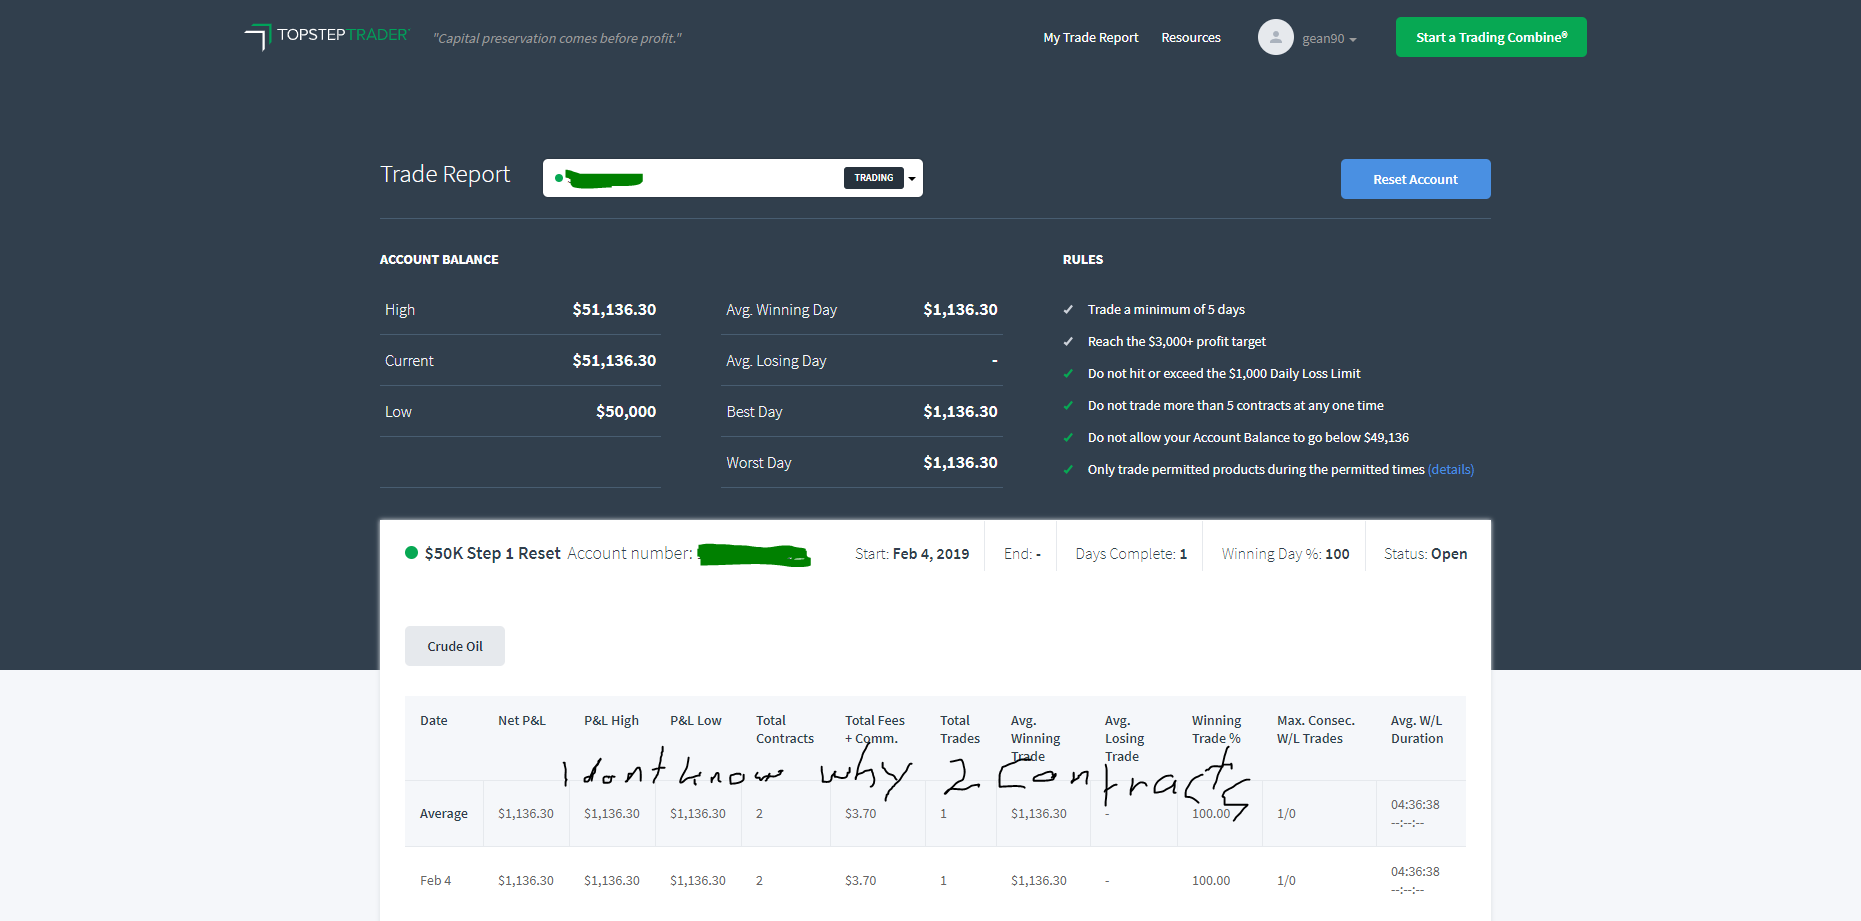Click the Avg. Winning Day value
The height and width of the screenshot is (921, 1861).
pyautogui.click(x=960, y=310)
